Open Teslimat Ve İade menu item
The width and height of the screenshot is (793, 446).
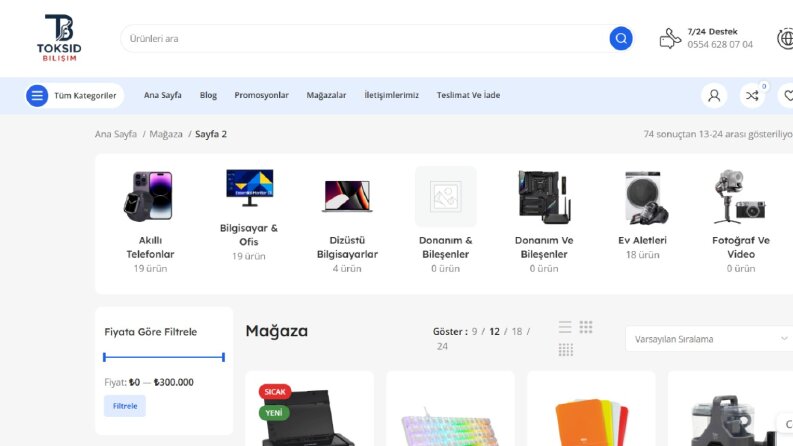pyautogui.click(x=468, y=95)
